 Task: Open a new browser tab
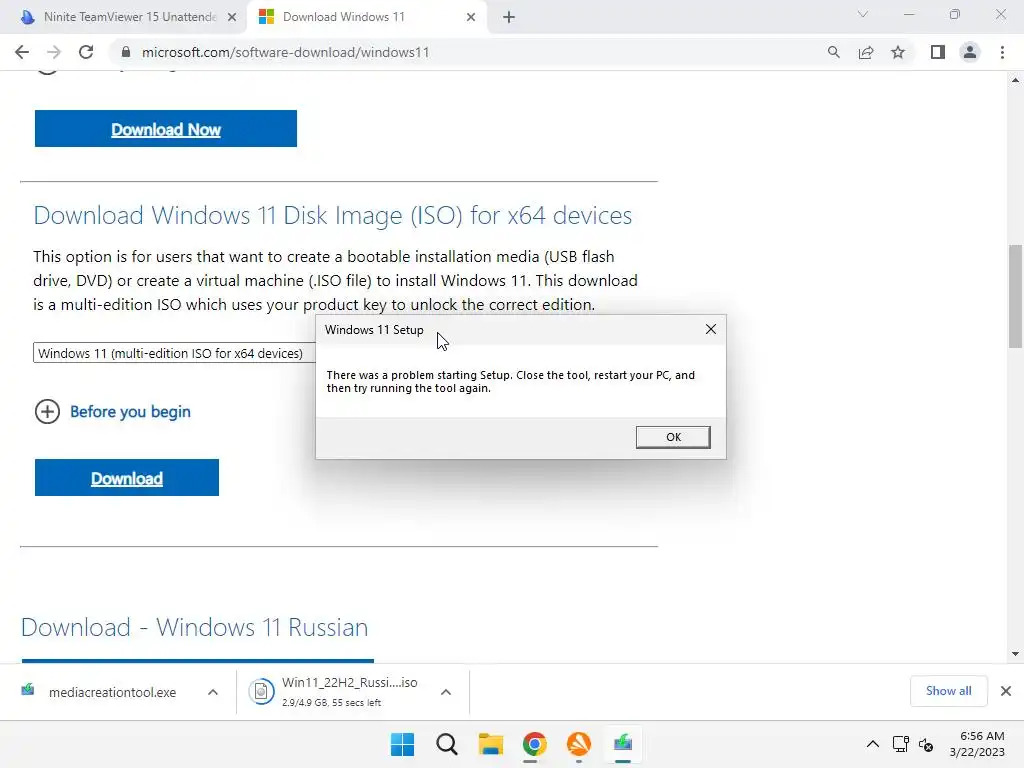pyautogui.click(x=509, y=17)
